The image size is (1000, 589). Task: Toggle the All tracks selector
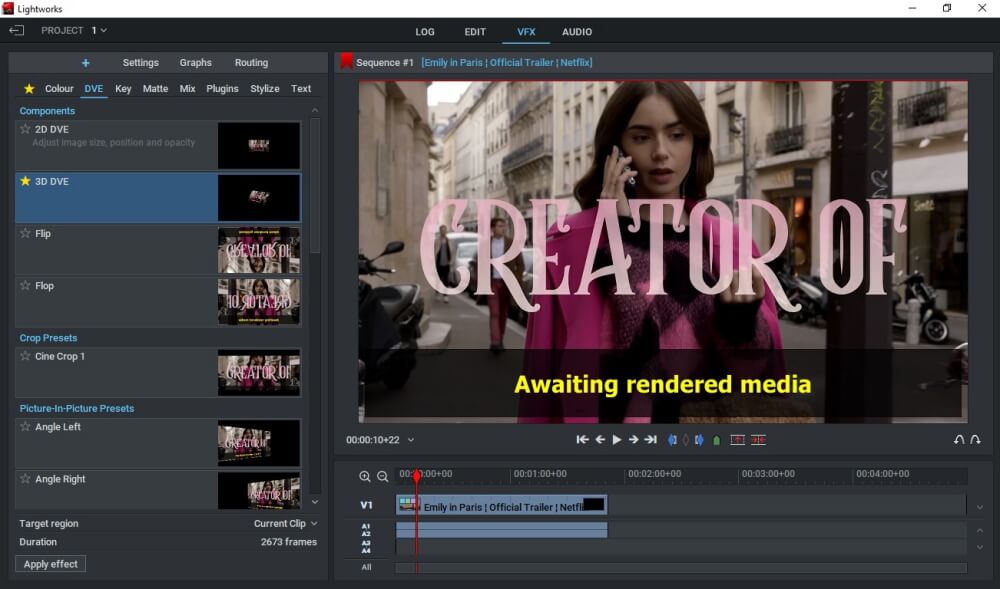pyautogui.click(x=366, y=567)
